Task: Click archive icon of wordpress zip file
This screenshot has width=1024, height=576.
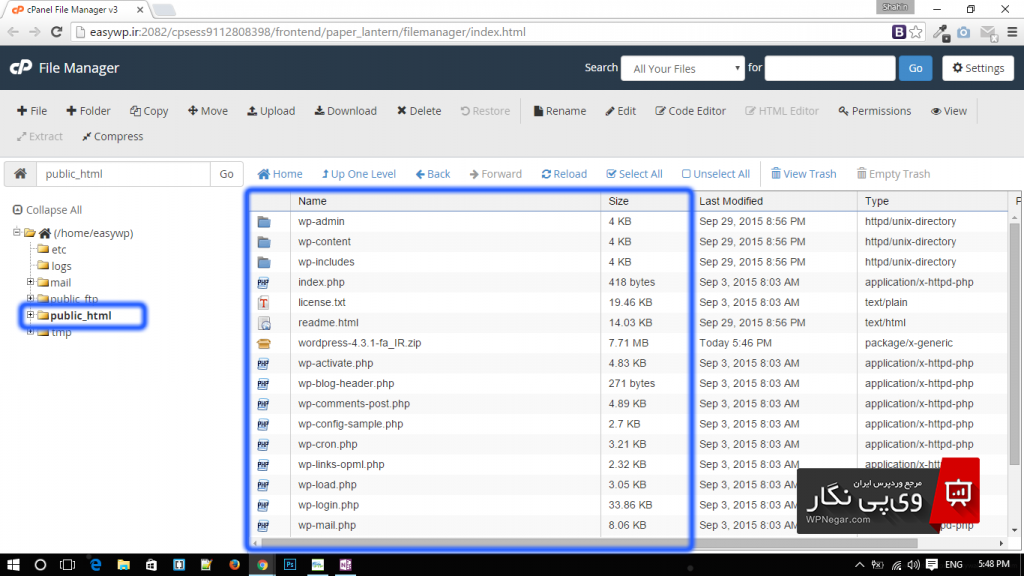Action: click(x=264, y=344)
